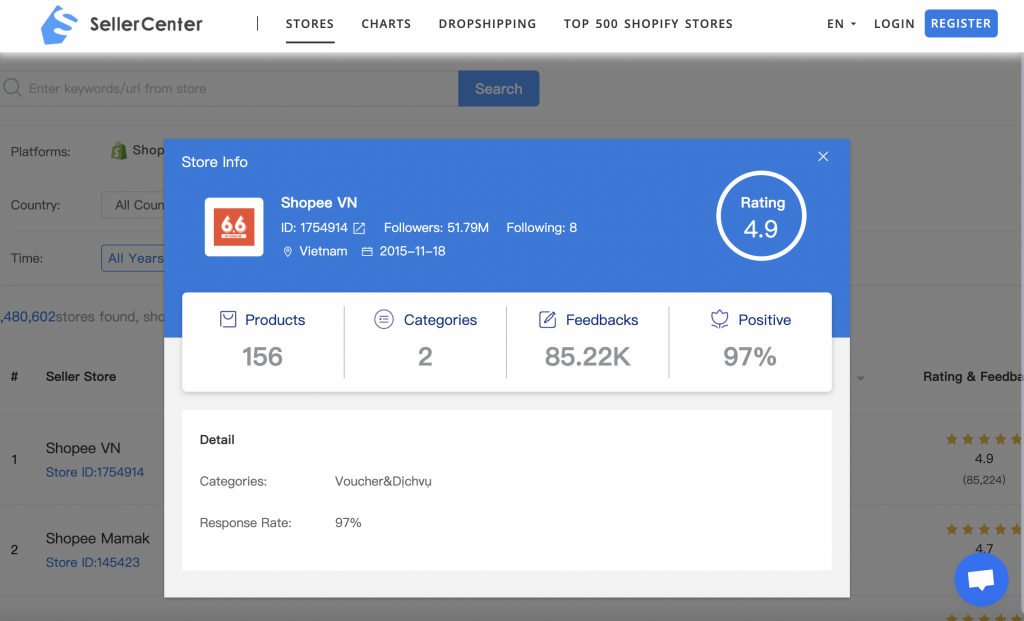Close the Store Info dialog
Image resolution: width=1024 pixels, height=621 pixels.
coord(823,157)
